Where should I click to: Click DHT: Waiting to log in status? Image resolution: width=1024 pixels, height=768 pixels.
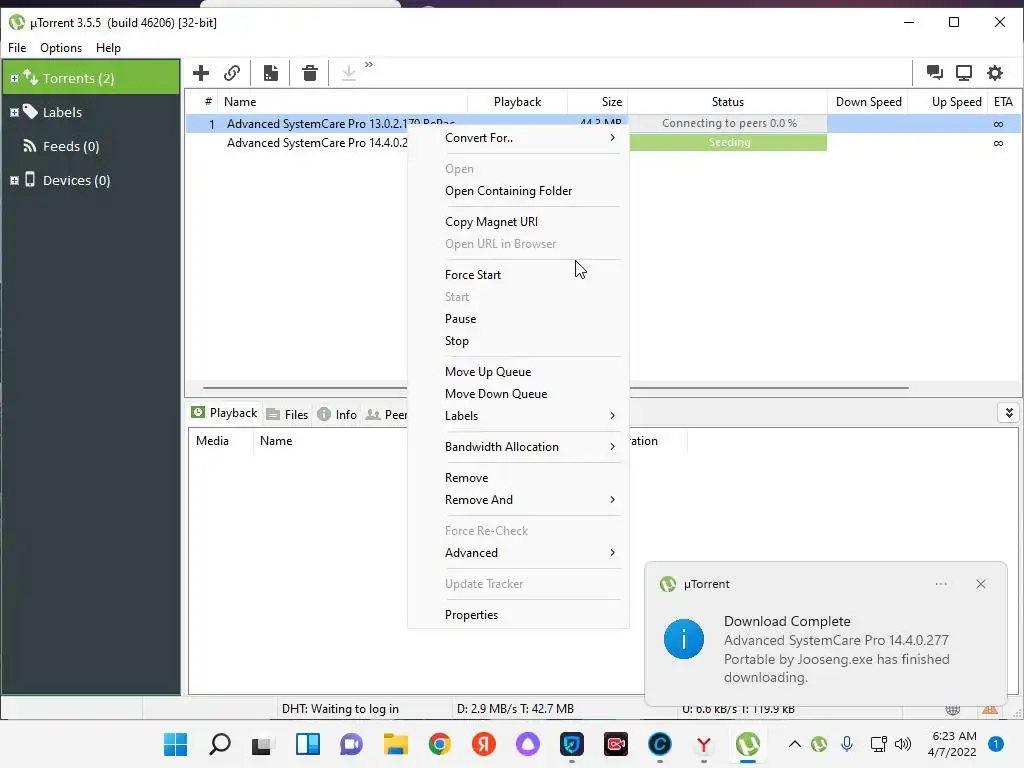(x=340, y=709)
